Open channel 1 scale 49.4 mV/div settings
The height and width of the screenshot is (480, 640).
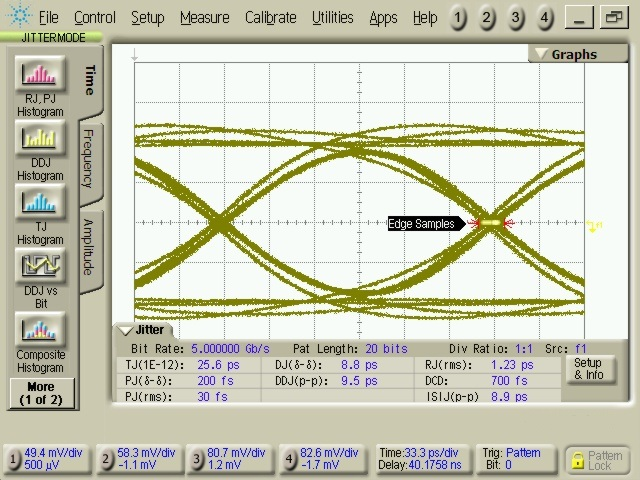click(x=47, y=459)
